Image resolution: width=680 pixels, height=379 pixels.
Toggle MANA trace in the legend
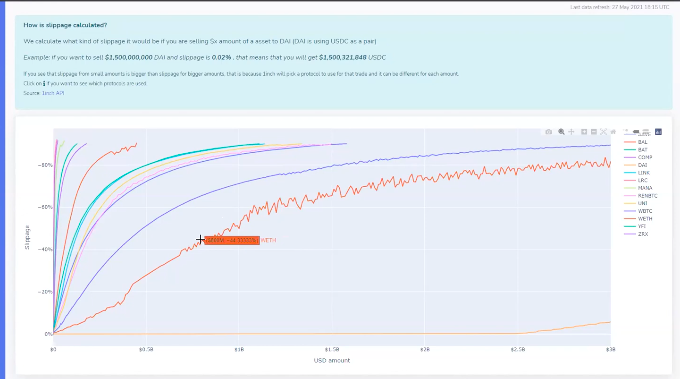[638, 188]
